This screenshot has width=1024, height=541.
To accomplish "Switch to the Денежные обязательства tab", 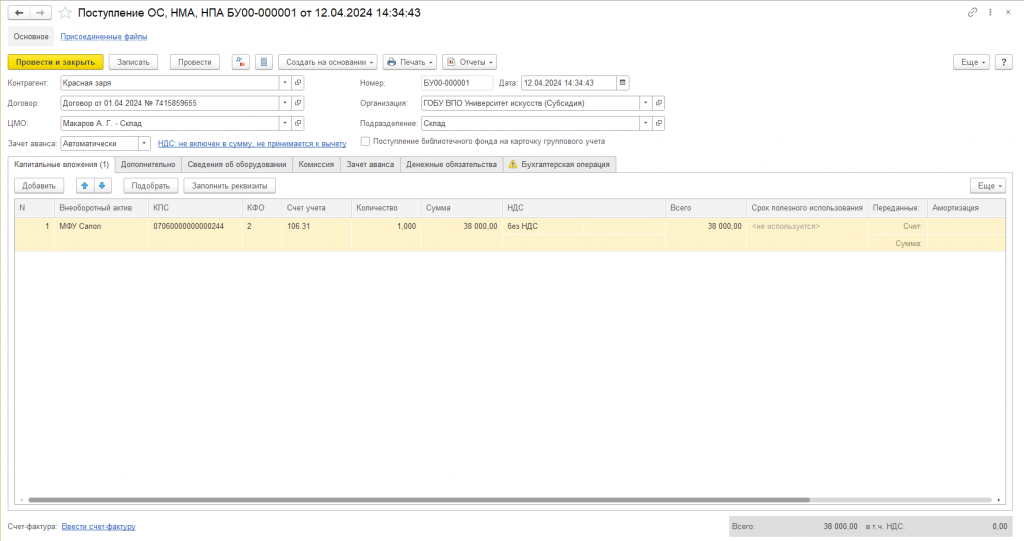I will (451, 165).
